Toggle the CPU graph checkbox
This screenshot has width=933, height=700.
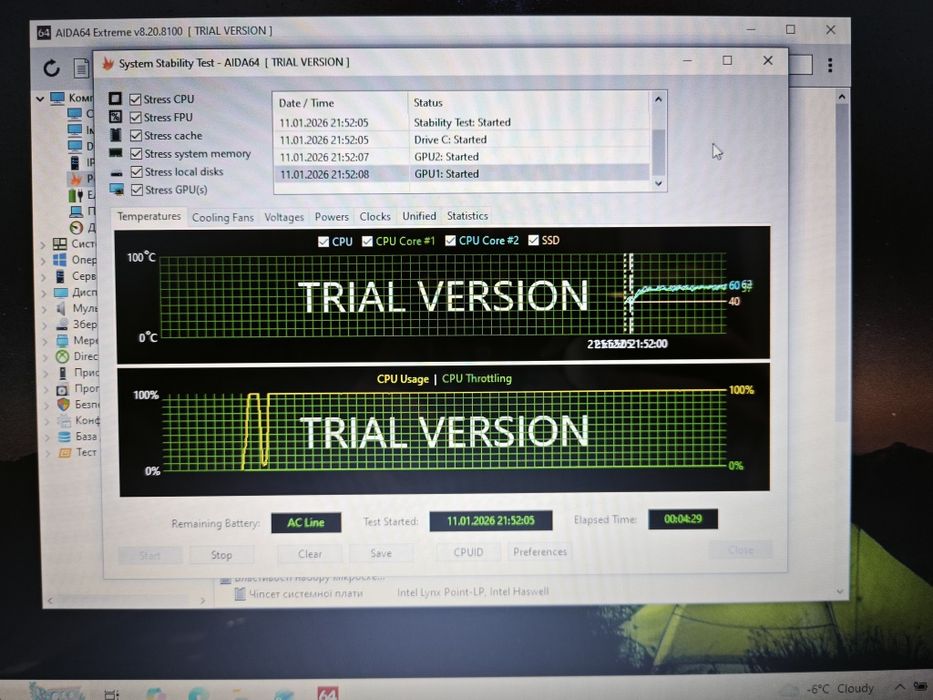[323, 241]
